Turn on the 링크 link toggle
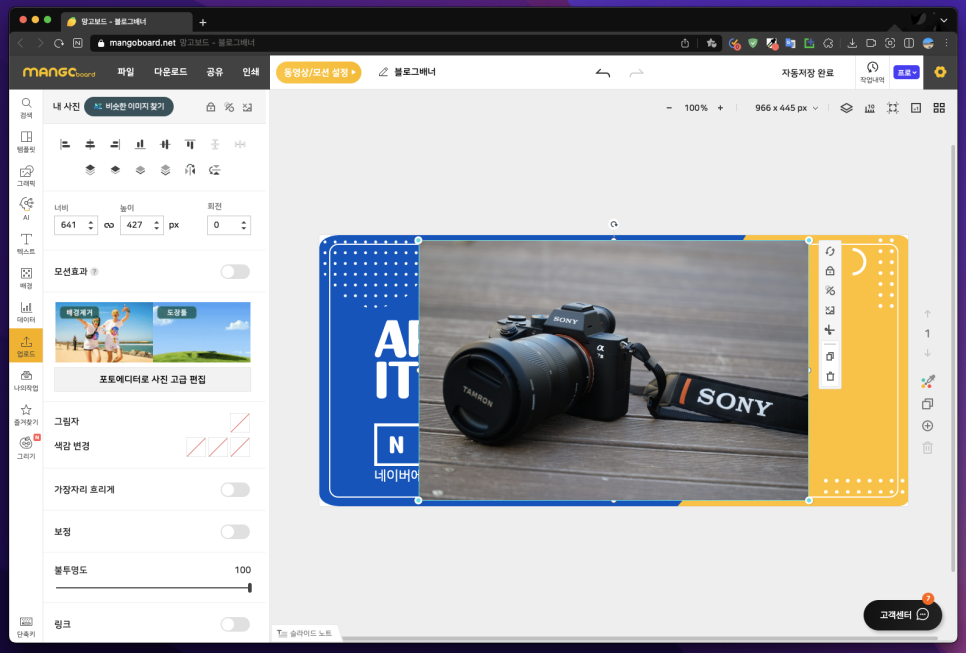Screen dimensions: 966x653 pos(235,624)
